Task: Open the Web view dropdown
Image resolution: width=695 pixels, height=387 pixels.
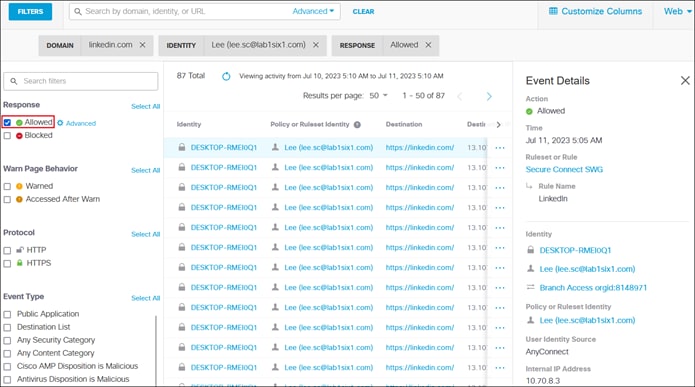Action: 677,12
